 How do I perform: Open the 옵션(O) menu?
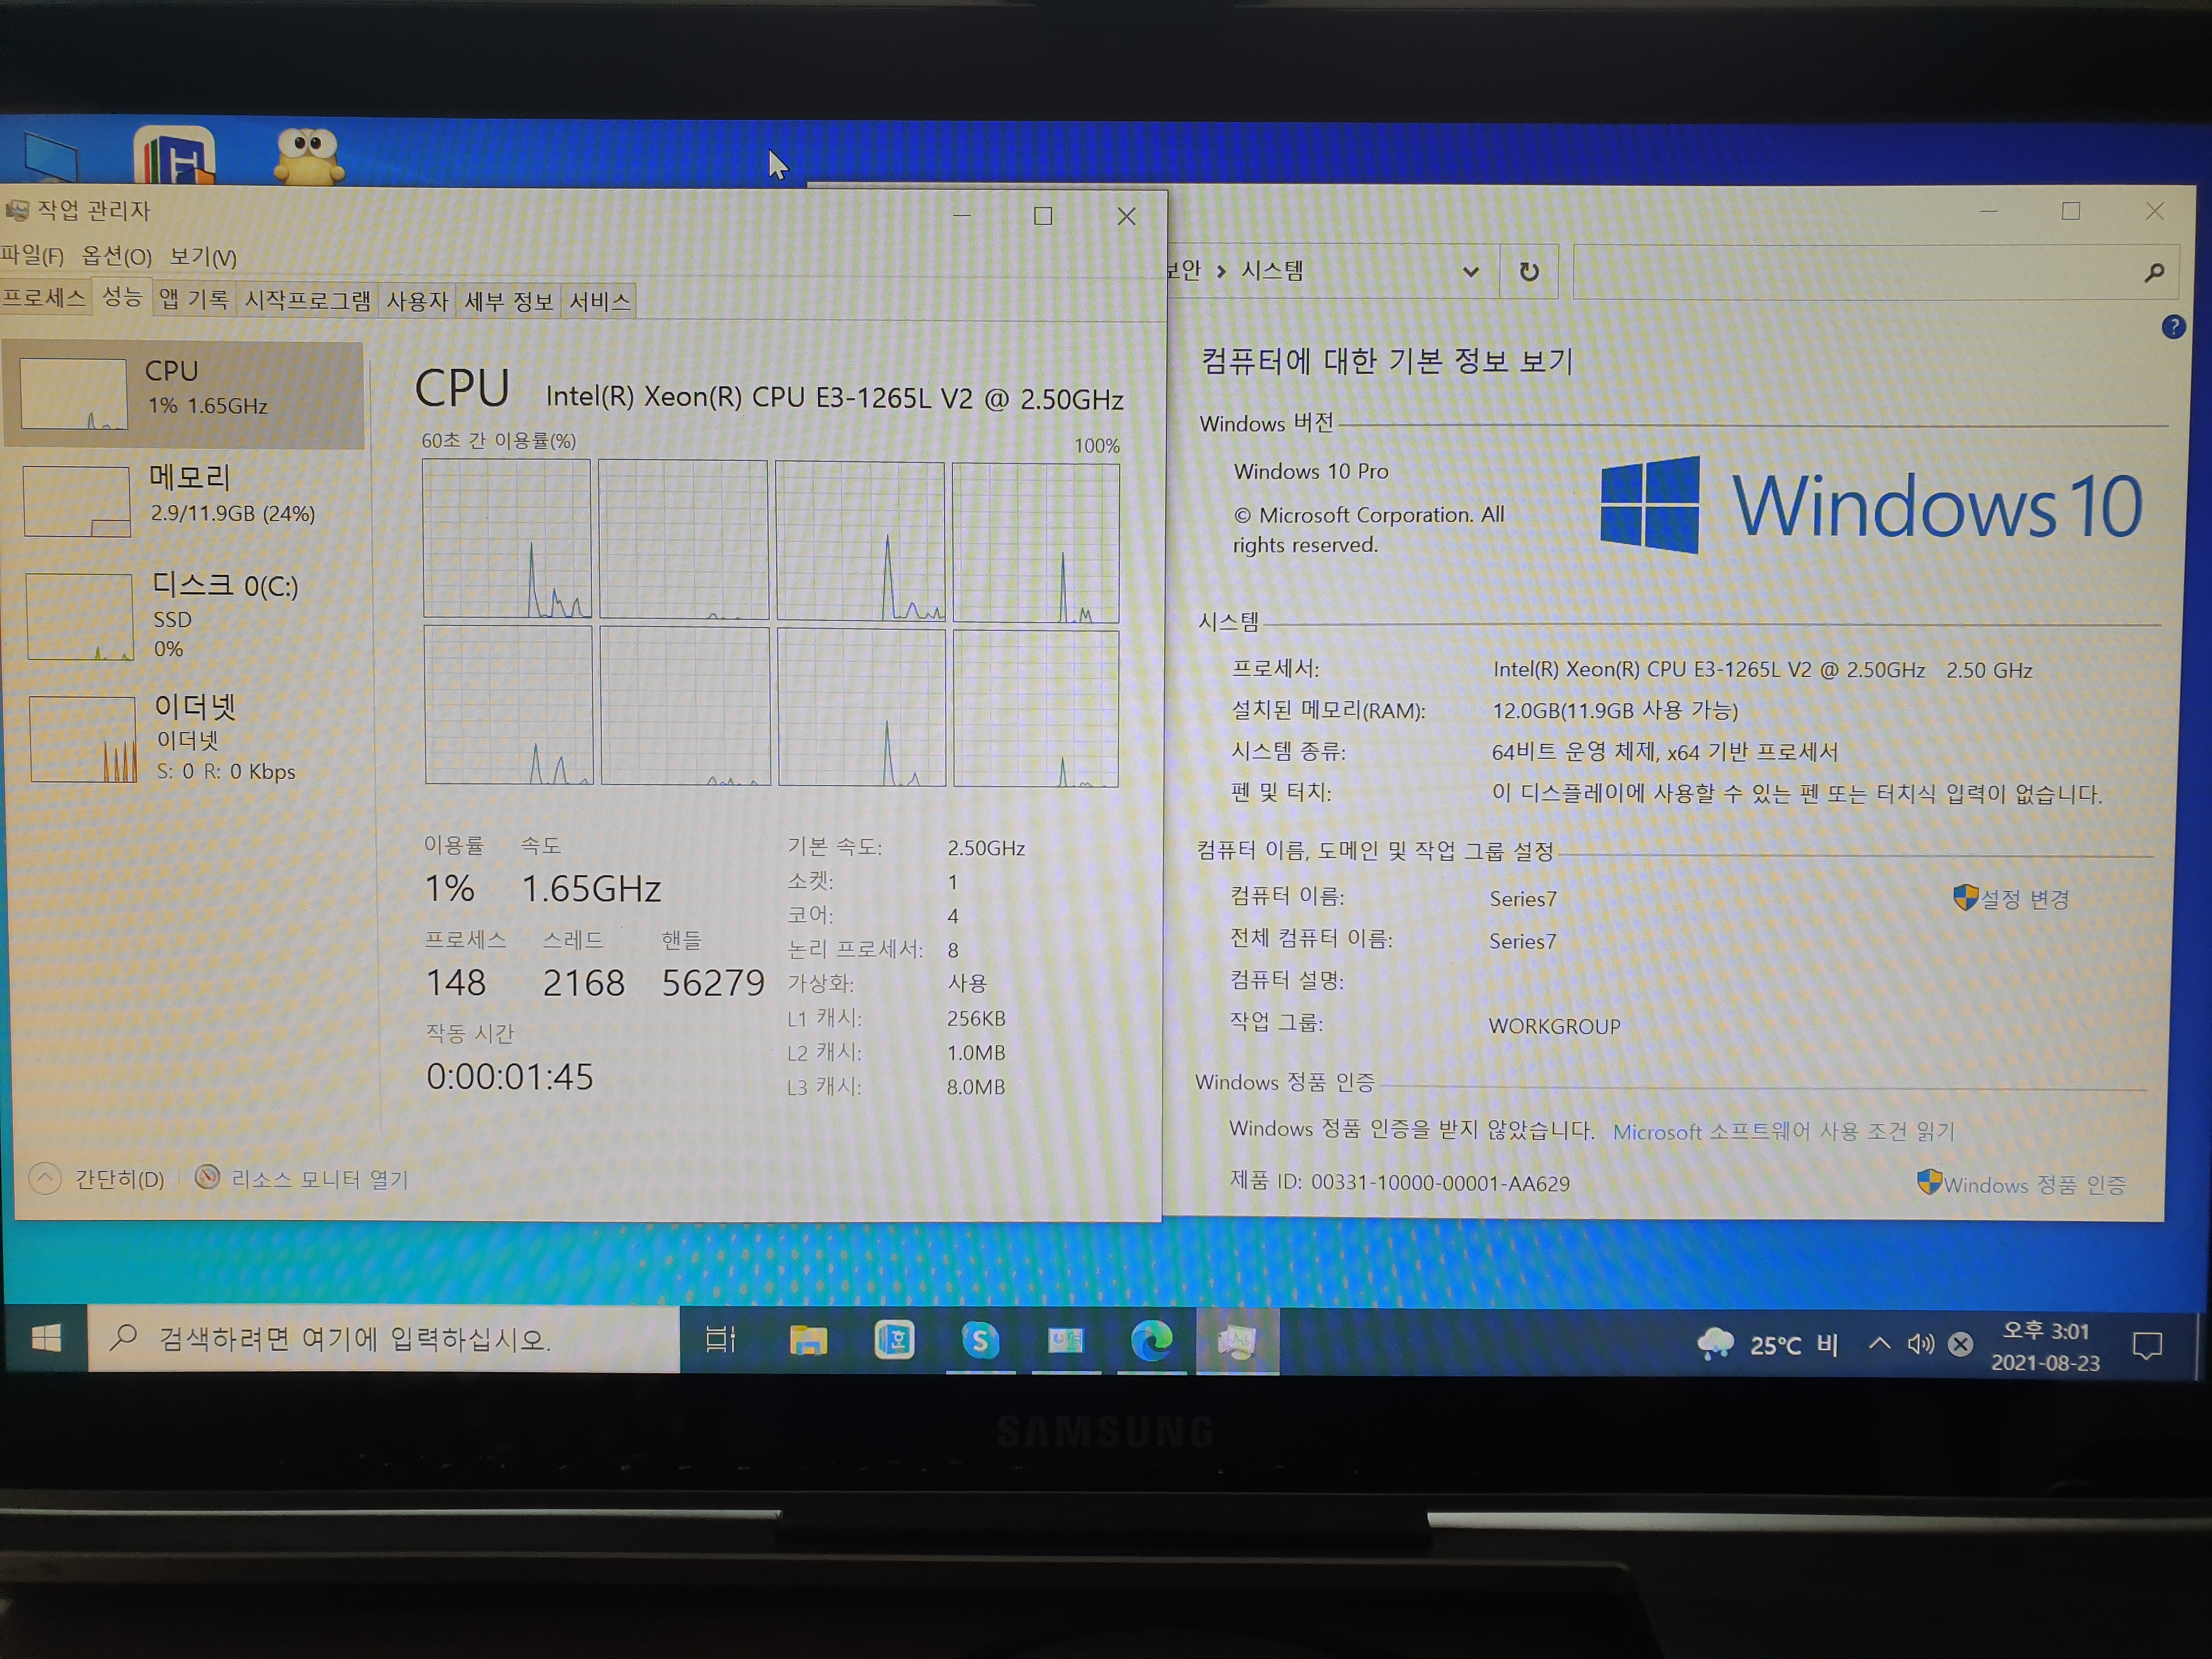[x=116, y=256]
